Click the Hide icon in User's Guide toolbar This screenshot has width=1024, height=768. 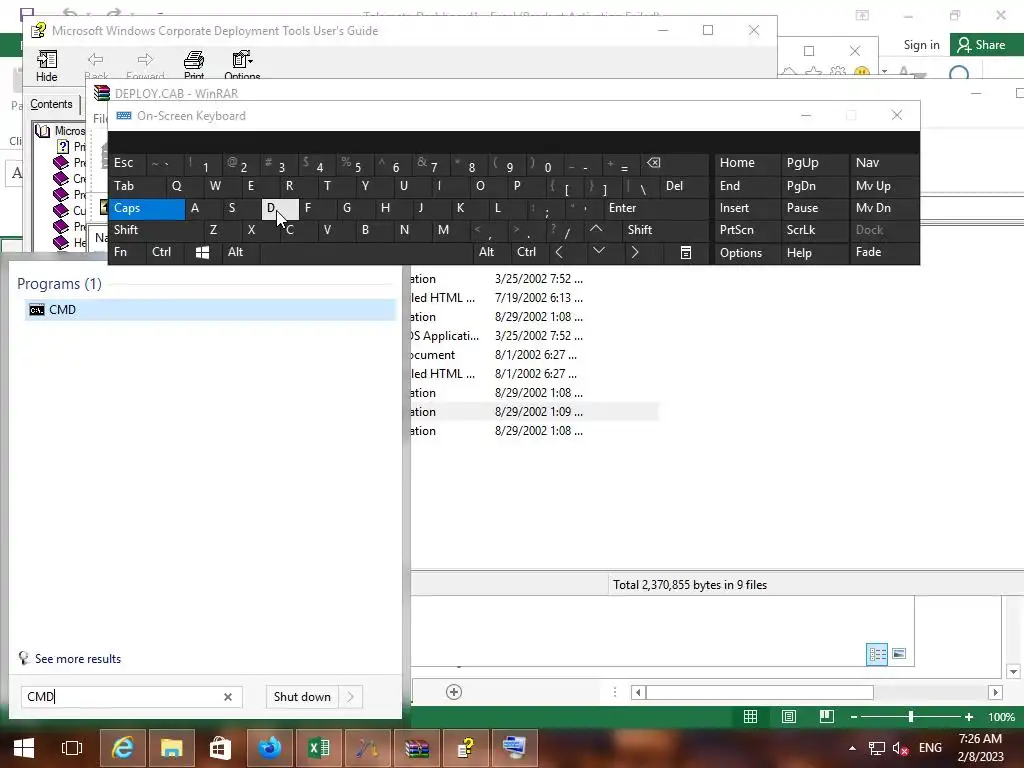(46, 65)
